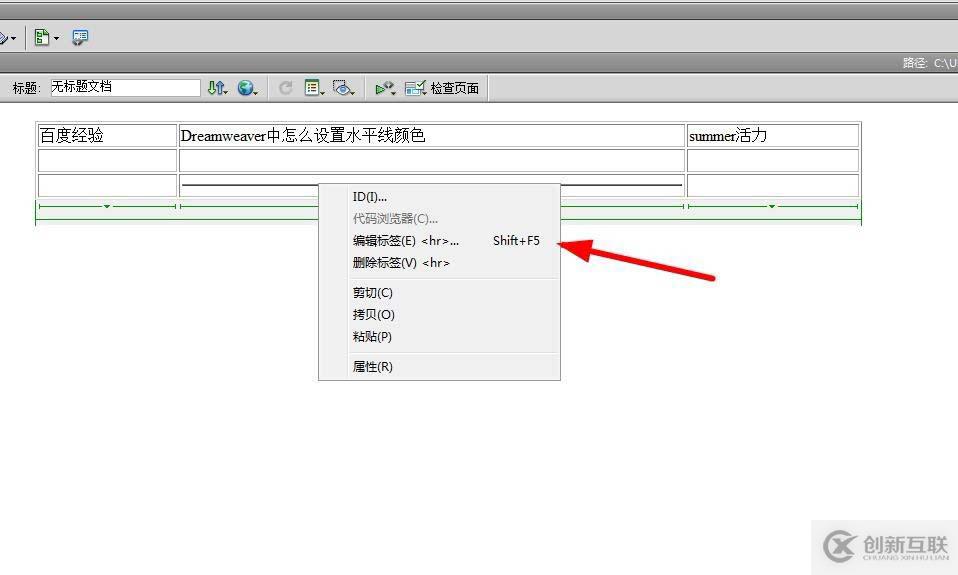Click the 路径: path label at top right

(x=915, y=62)
